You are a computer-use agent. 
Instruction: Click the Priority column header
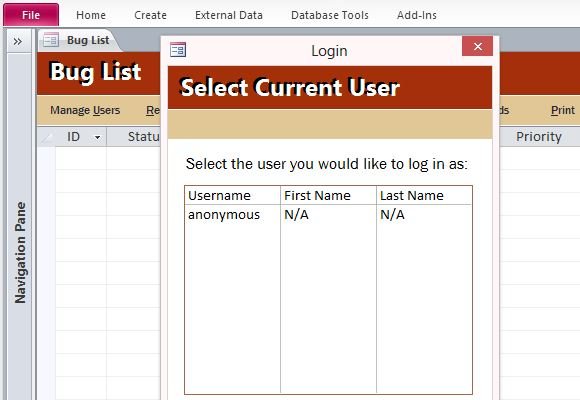click(x=539, y=137)
